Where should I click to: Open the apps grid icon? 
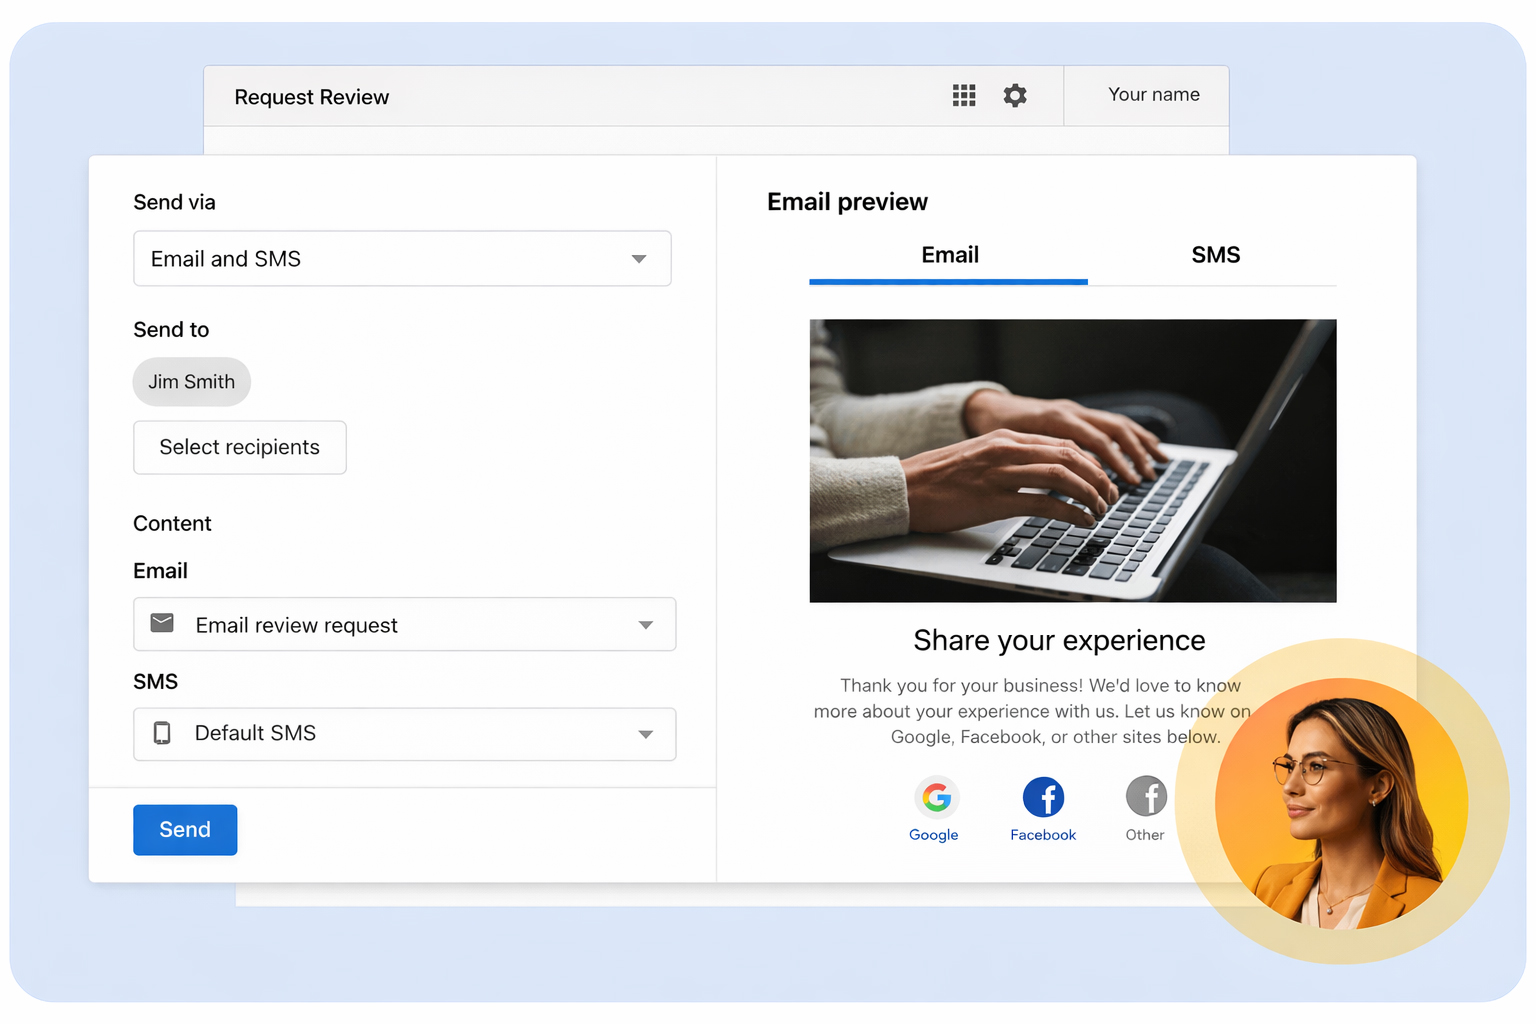tap(963, 95)
